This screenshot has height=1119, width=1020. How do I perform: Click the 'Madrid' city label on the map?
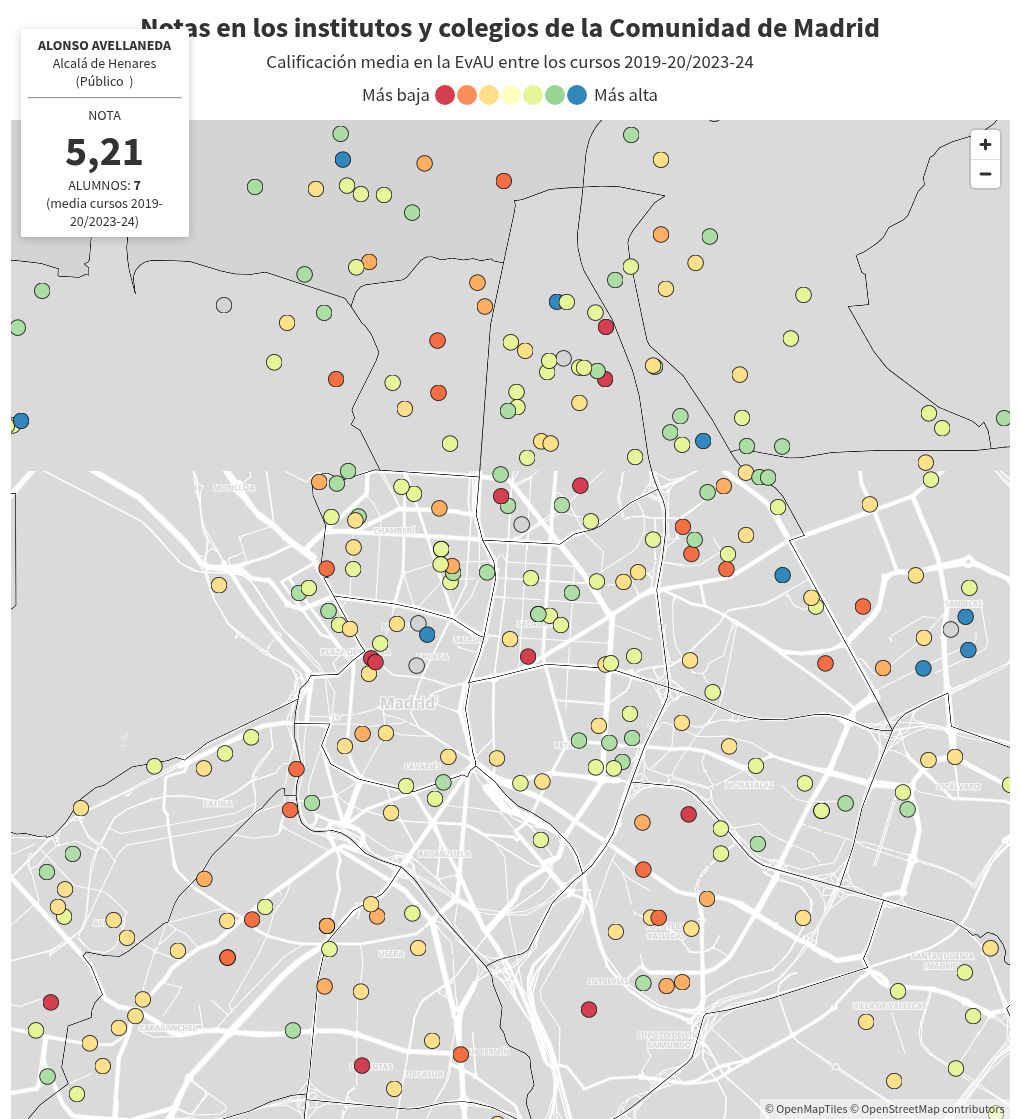click(407, 703)
